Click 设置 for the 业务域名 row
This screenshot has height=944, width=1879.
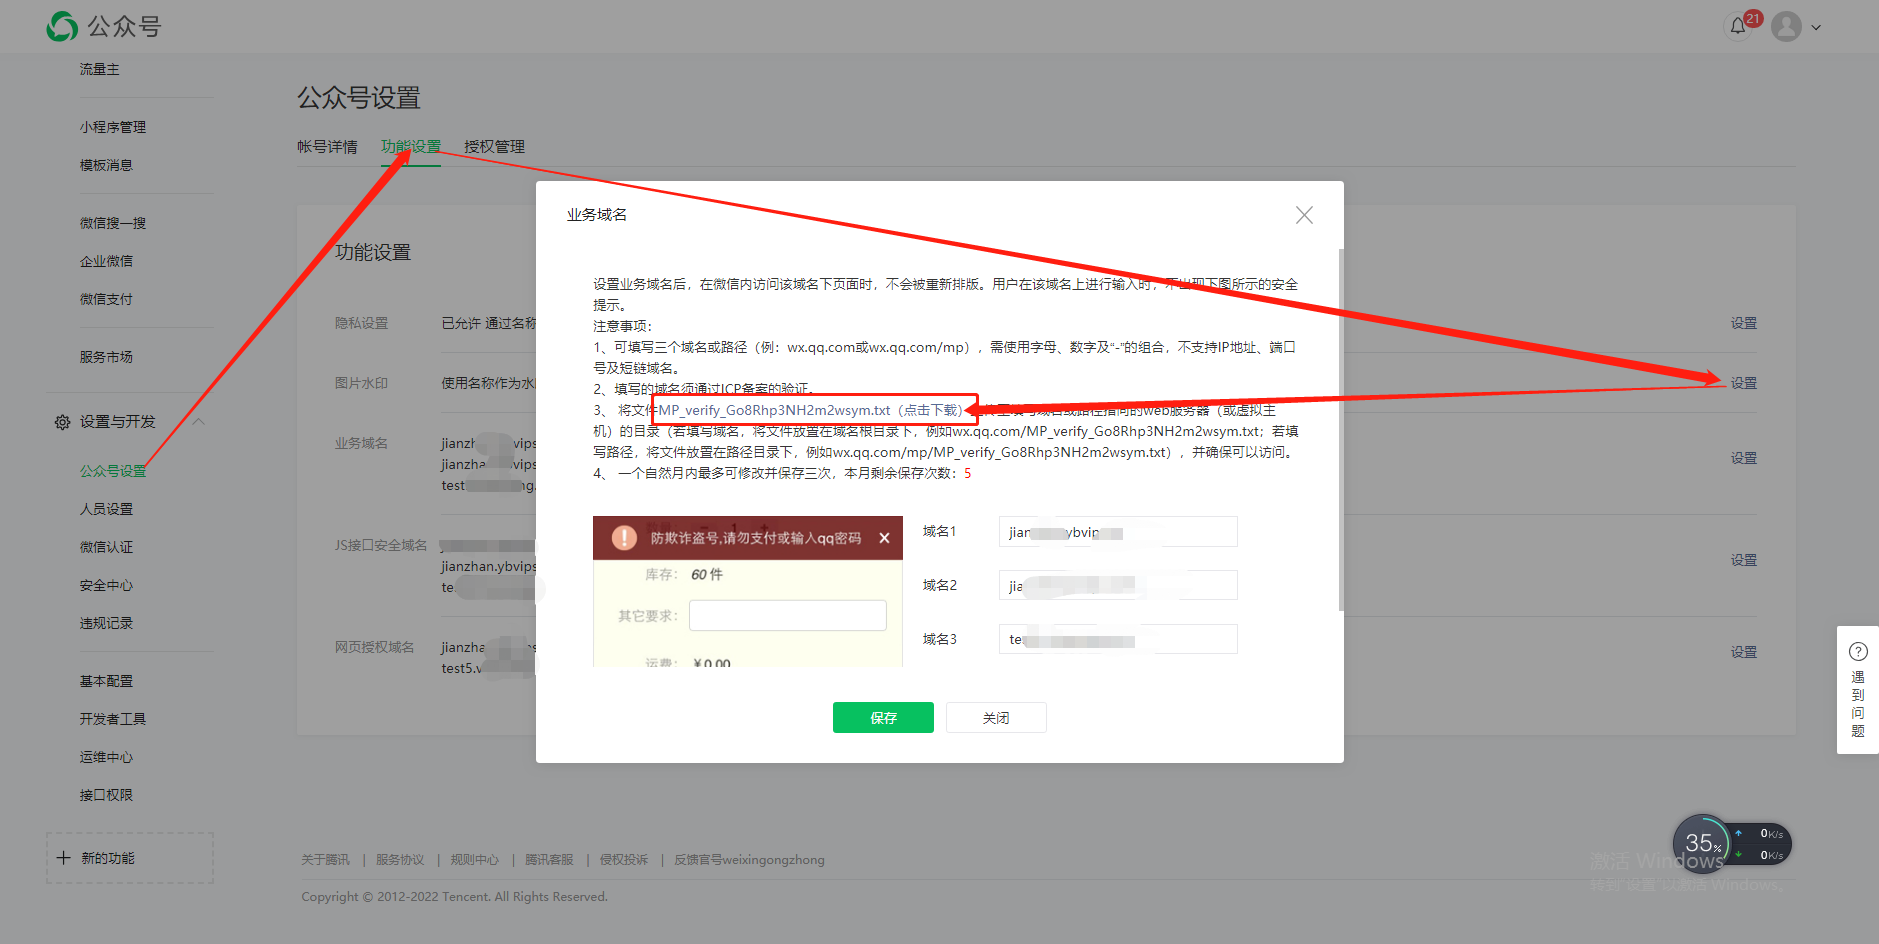1743,458
